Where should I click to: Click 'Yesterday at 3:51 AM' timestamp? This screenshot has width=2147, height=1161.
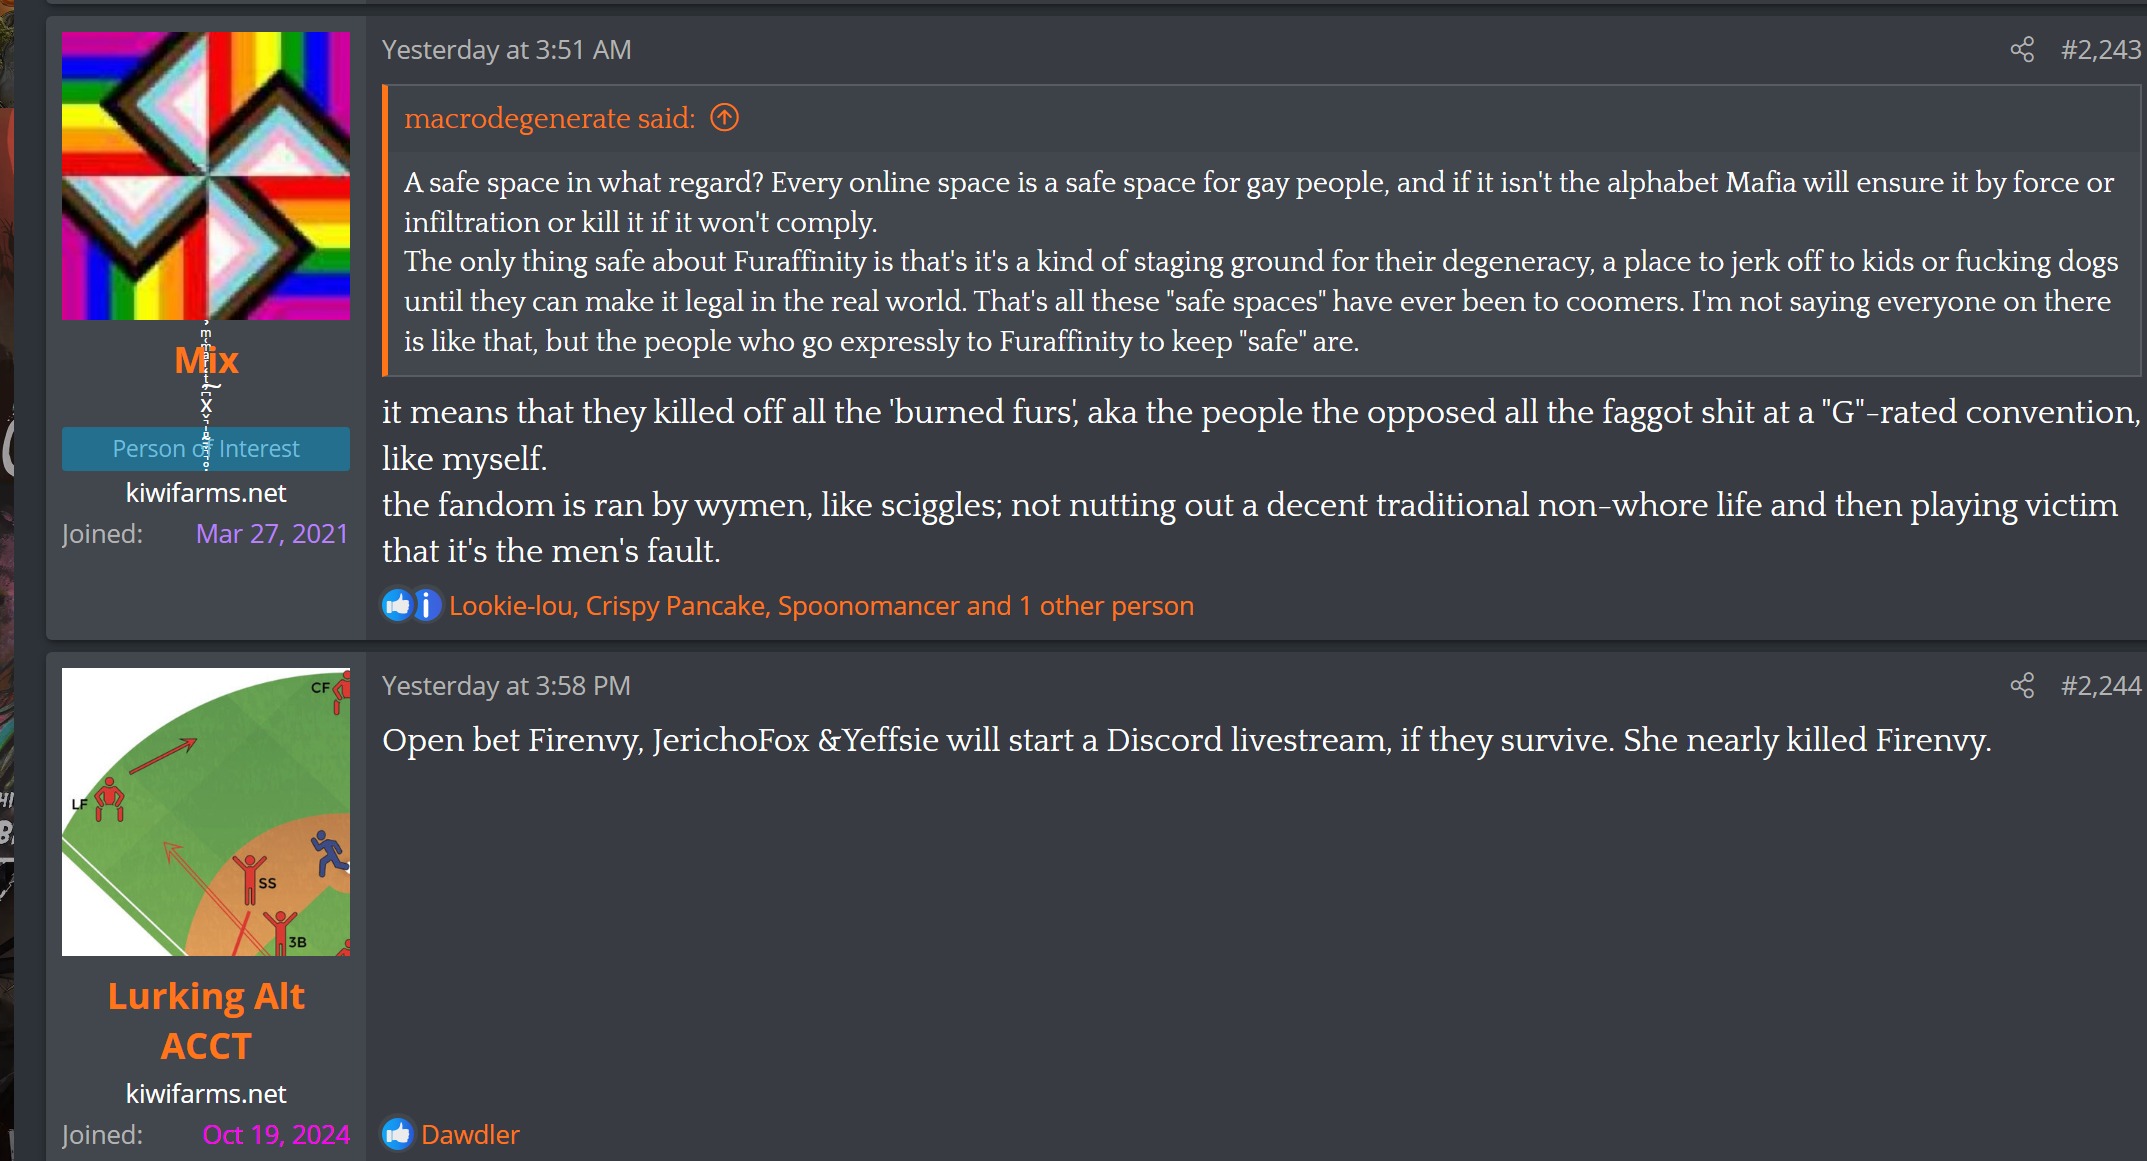506,50
